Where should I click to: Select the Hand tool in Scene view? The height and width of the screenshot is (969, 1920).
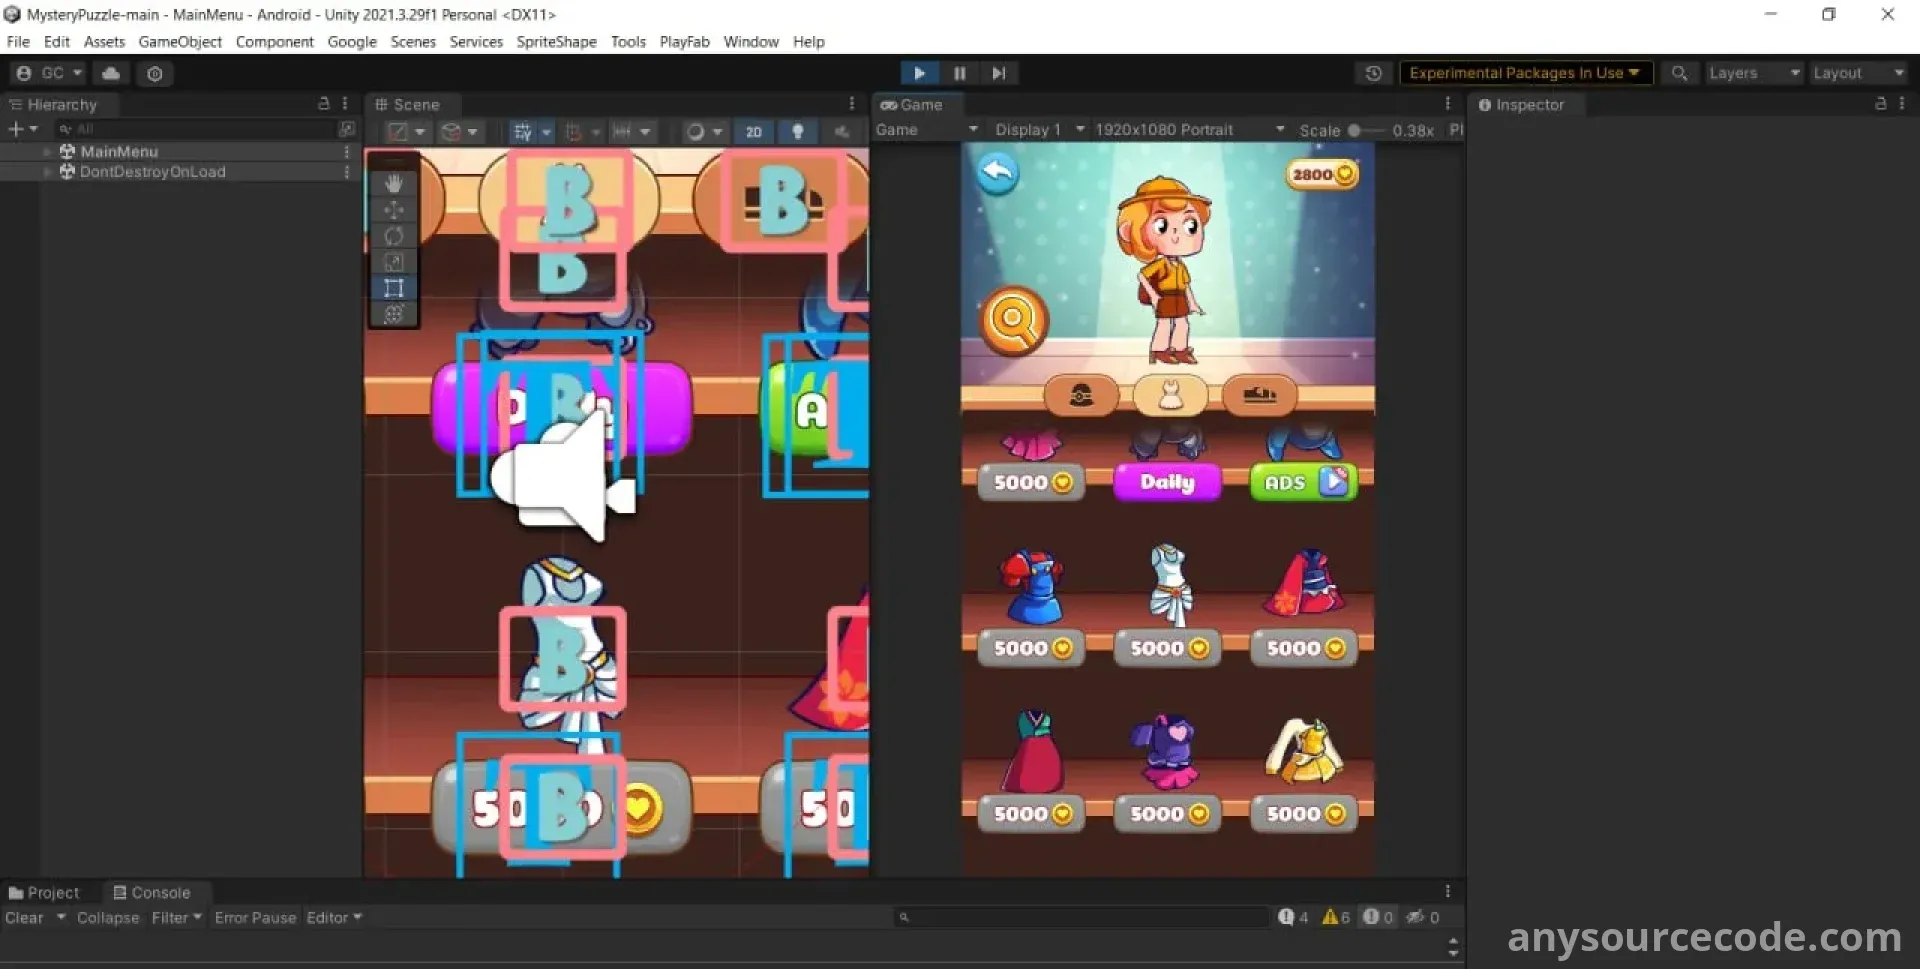(x=393, y=183)
